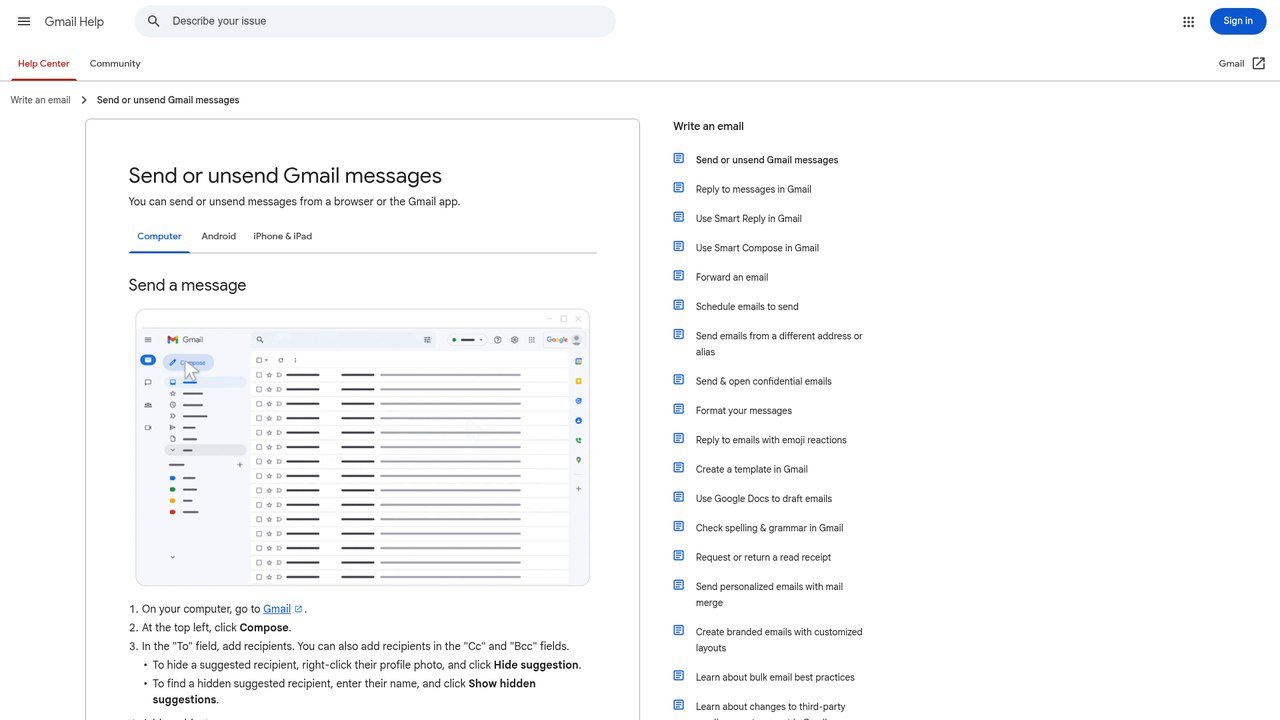Click article icon beside Create a template

tap(679, 468)
